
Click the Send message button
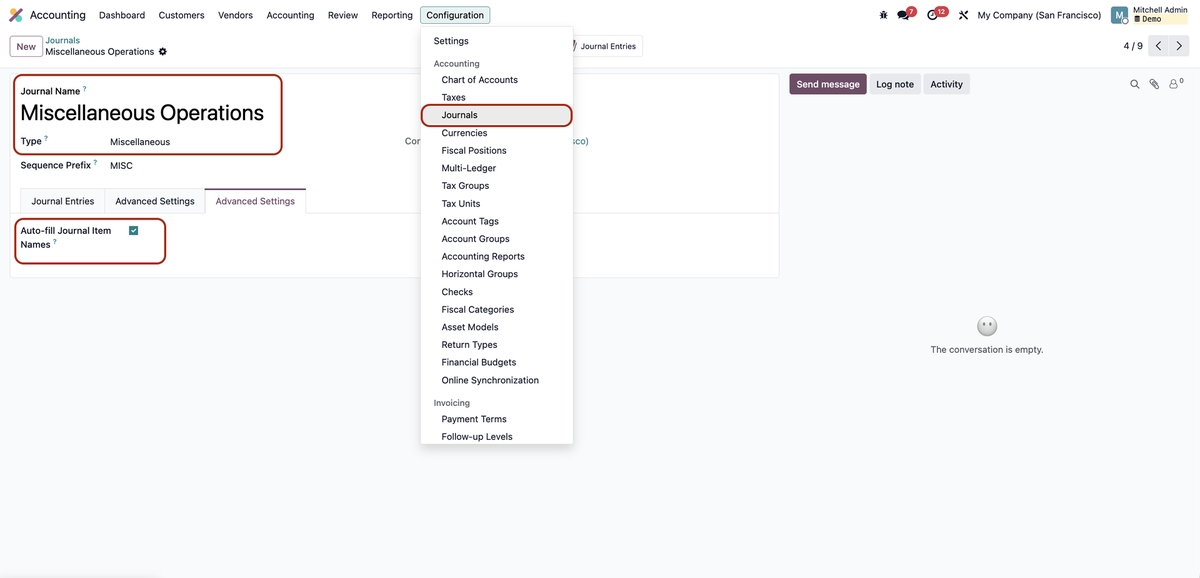point(827,83)
